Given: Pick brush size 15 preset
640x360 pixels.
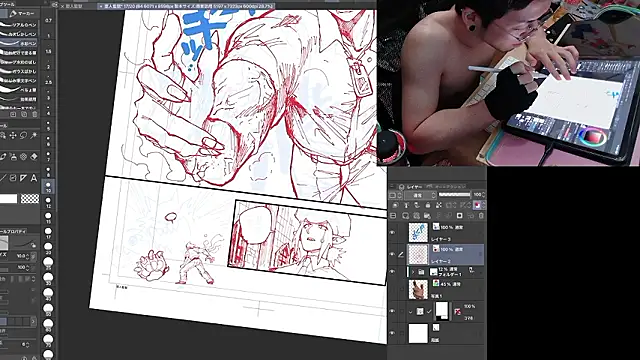Looking at the screenshot, I should tap(48, 217).
